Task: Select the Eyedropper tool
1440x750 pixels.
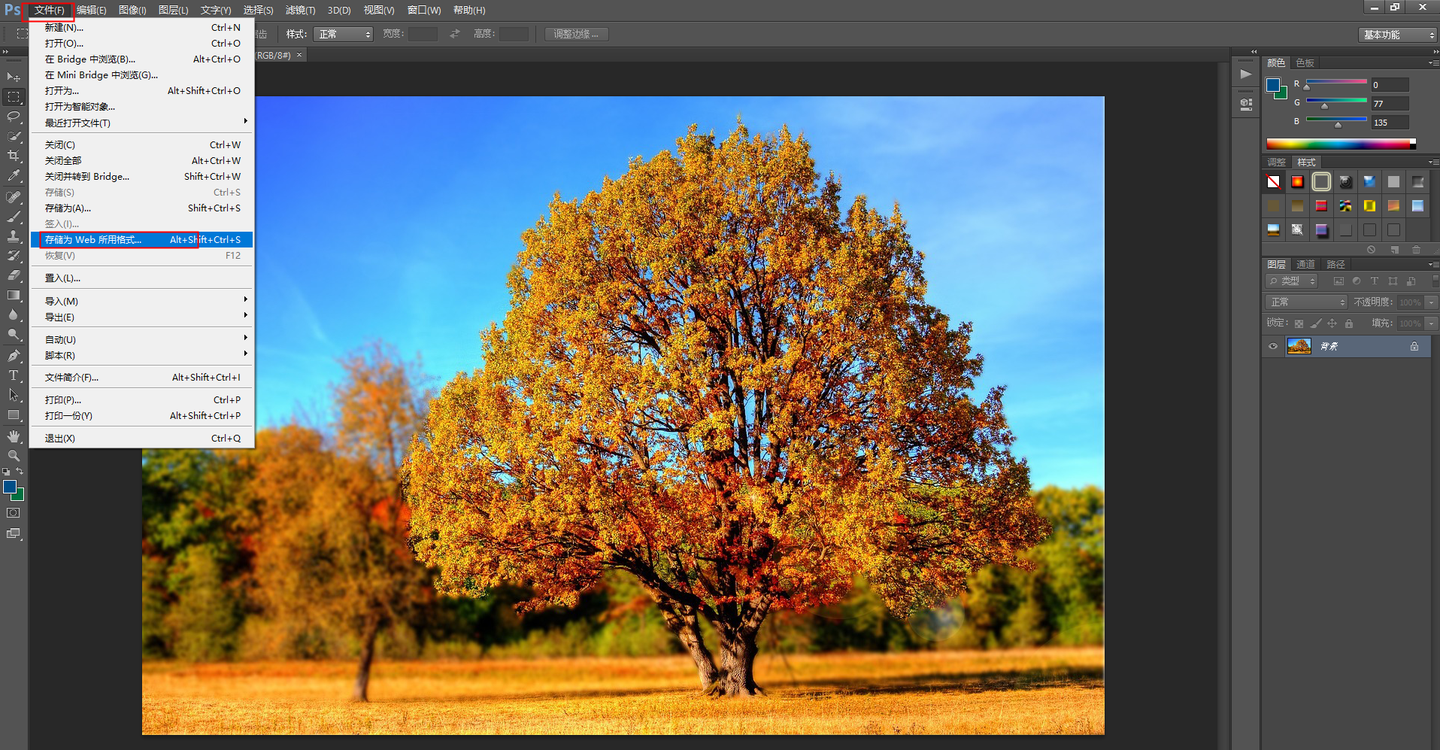Action: coord(14,176)
